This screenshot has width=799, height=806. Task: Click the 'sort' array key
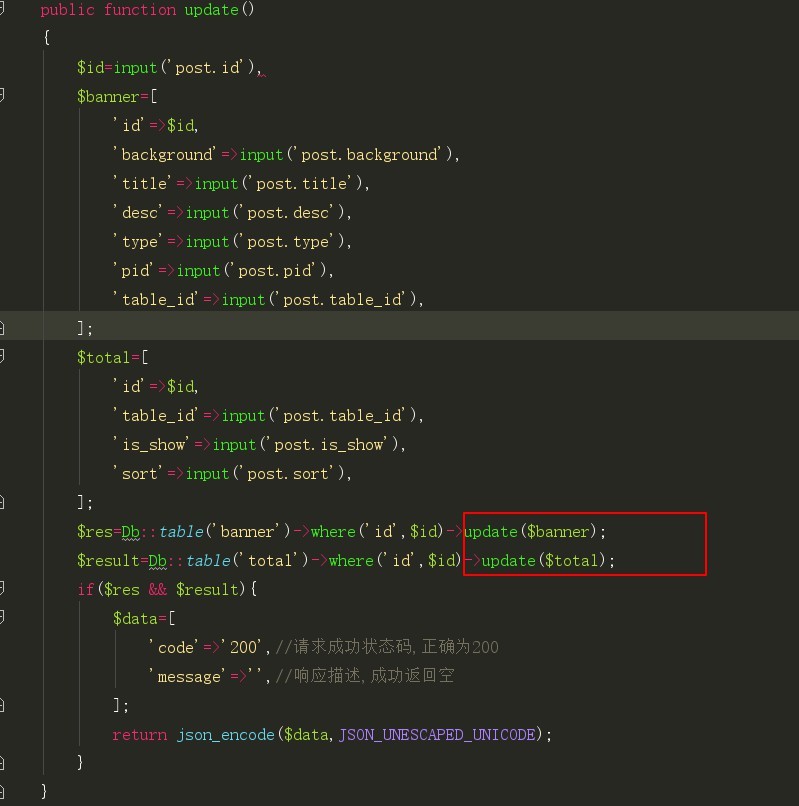pyautogui.click(x=138, y=473)
